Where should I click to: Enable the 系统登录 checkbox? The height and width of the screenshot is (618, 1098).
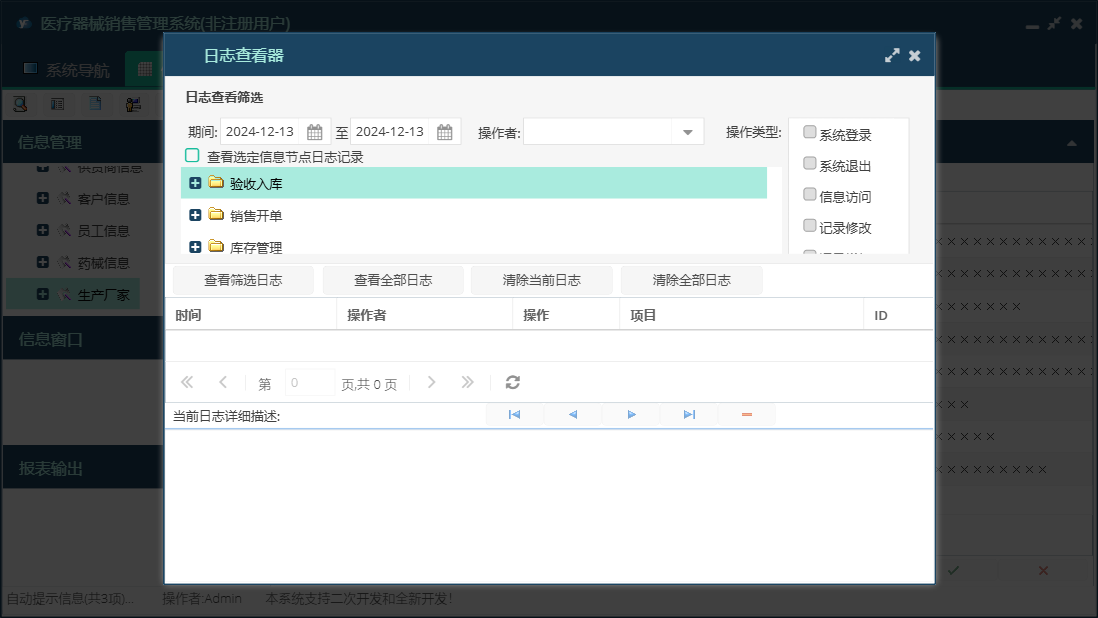(x=810, y=133)
